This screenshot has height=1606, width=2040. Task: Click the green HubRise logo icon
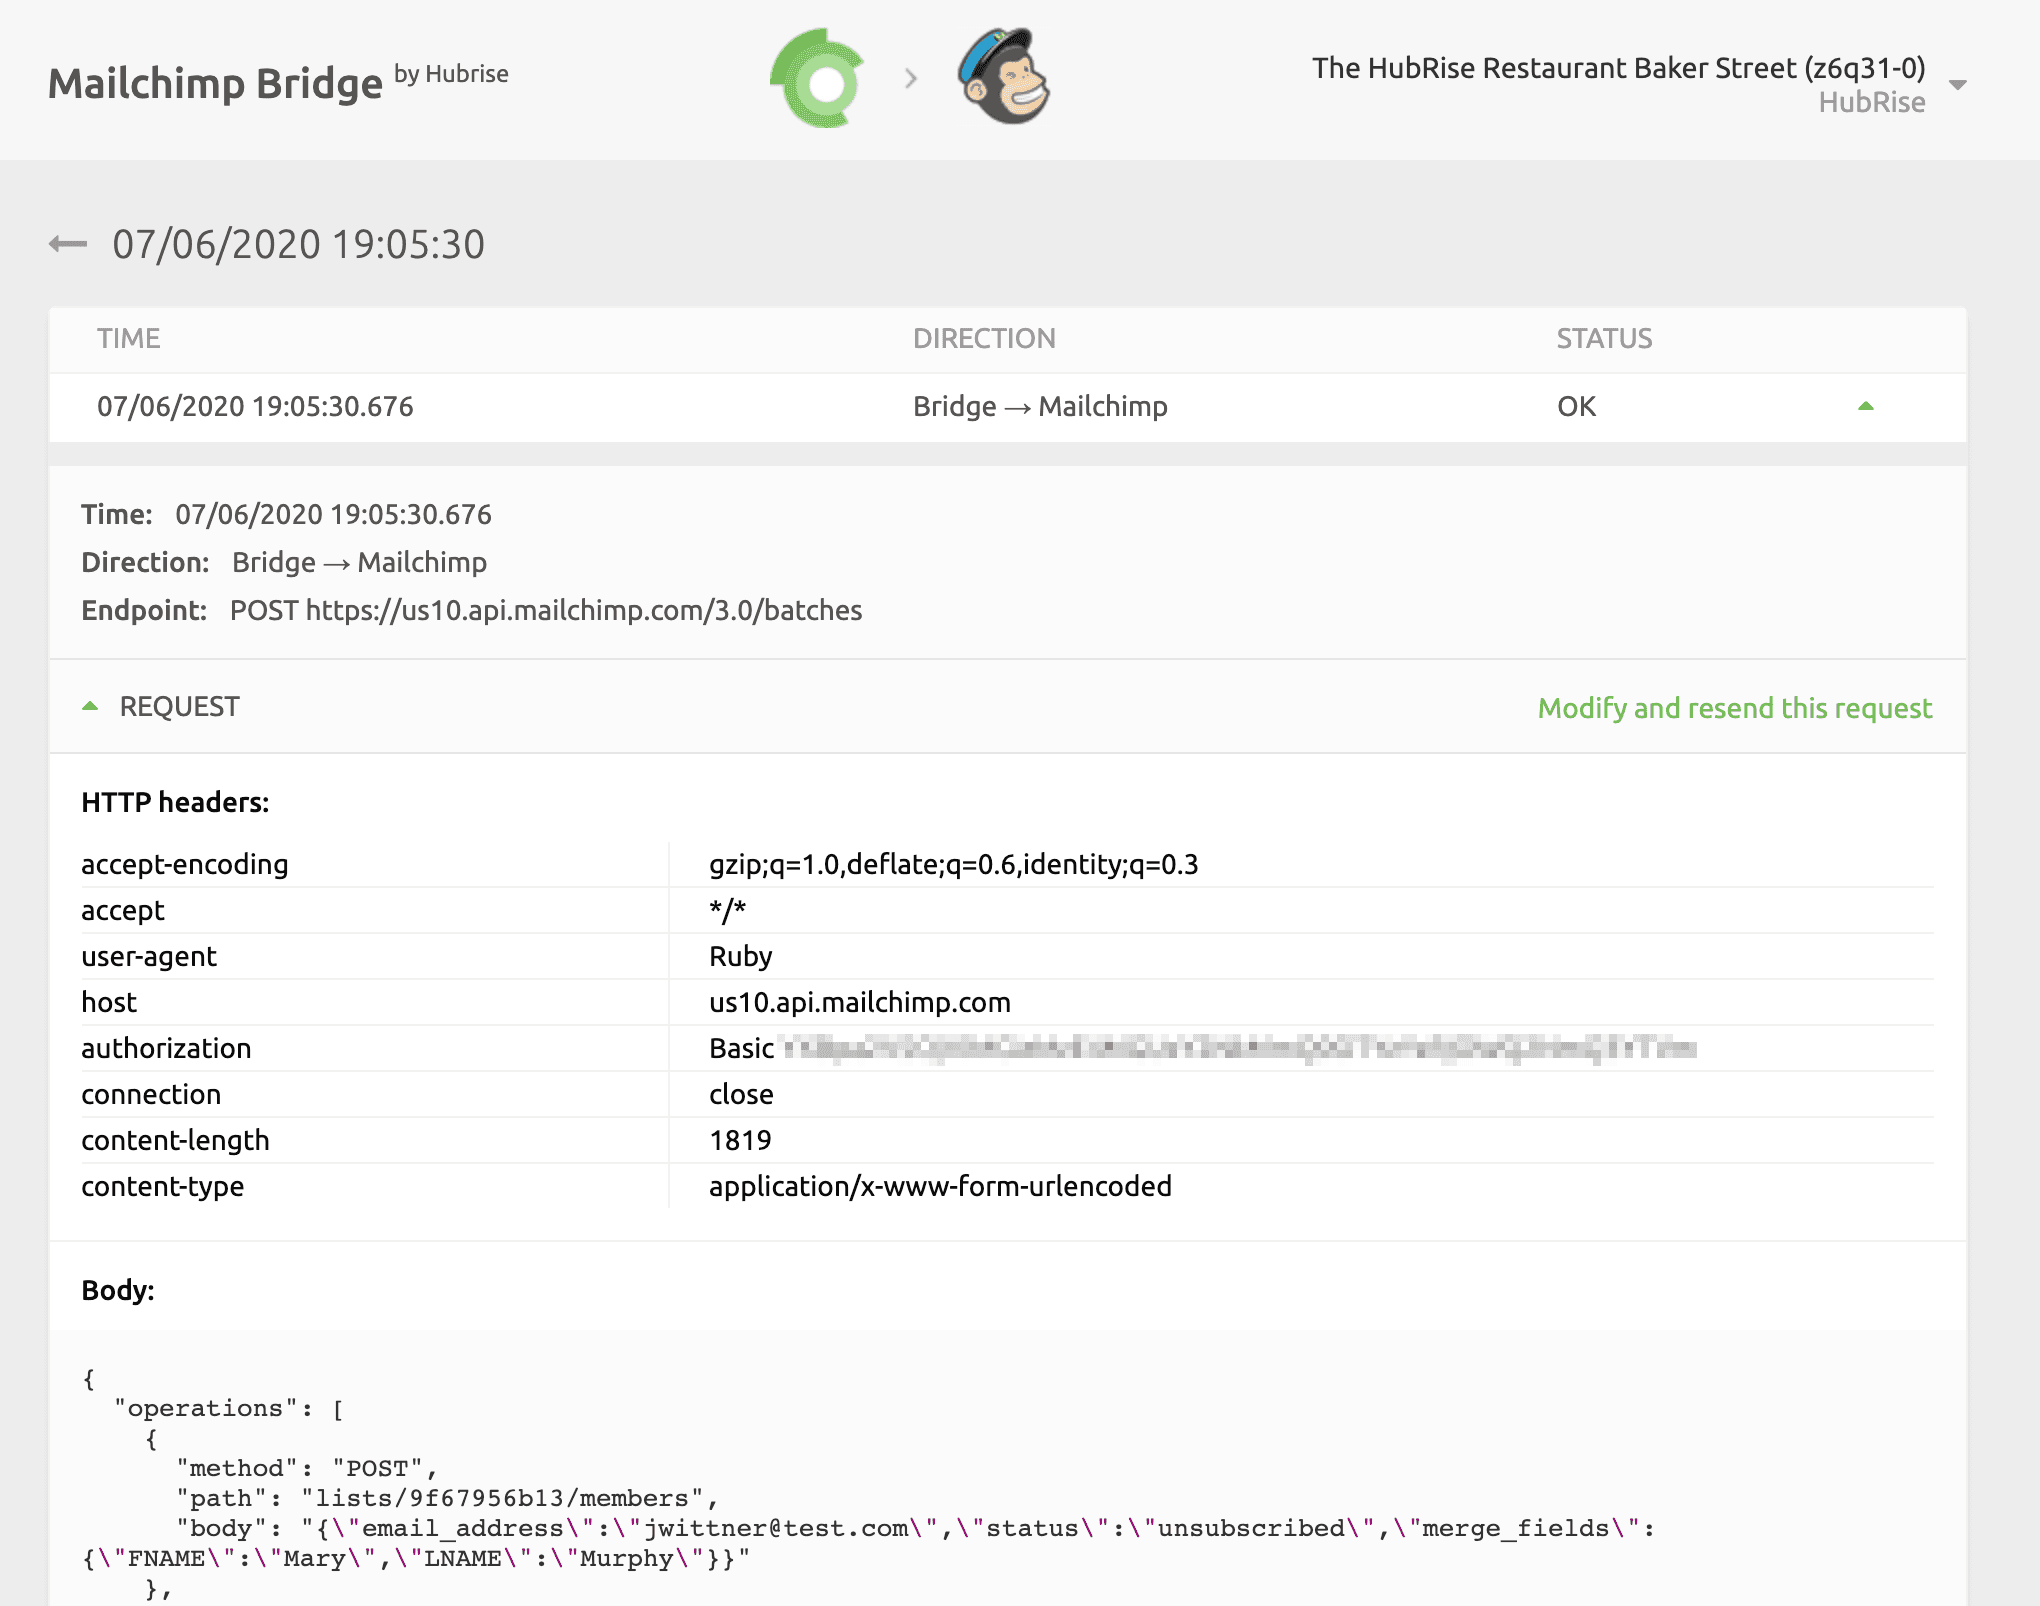[x=817, y=78]
